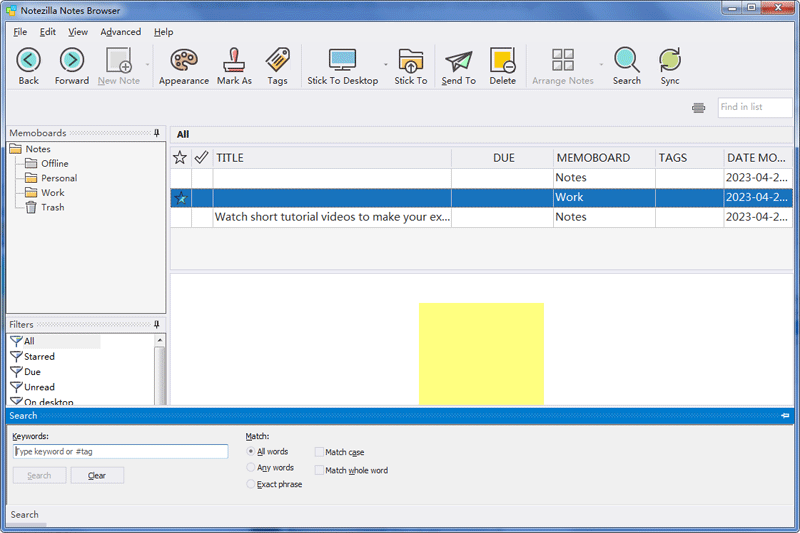
Task: Click the Arrange Notes grid icon
Action: point(563,60)
